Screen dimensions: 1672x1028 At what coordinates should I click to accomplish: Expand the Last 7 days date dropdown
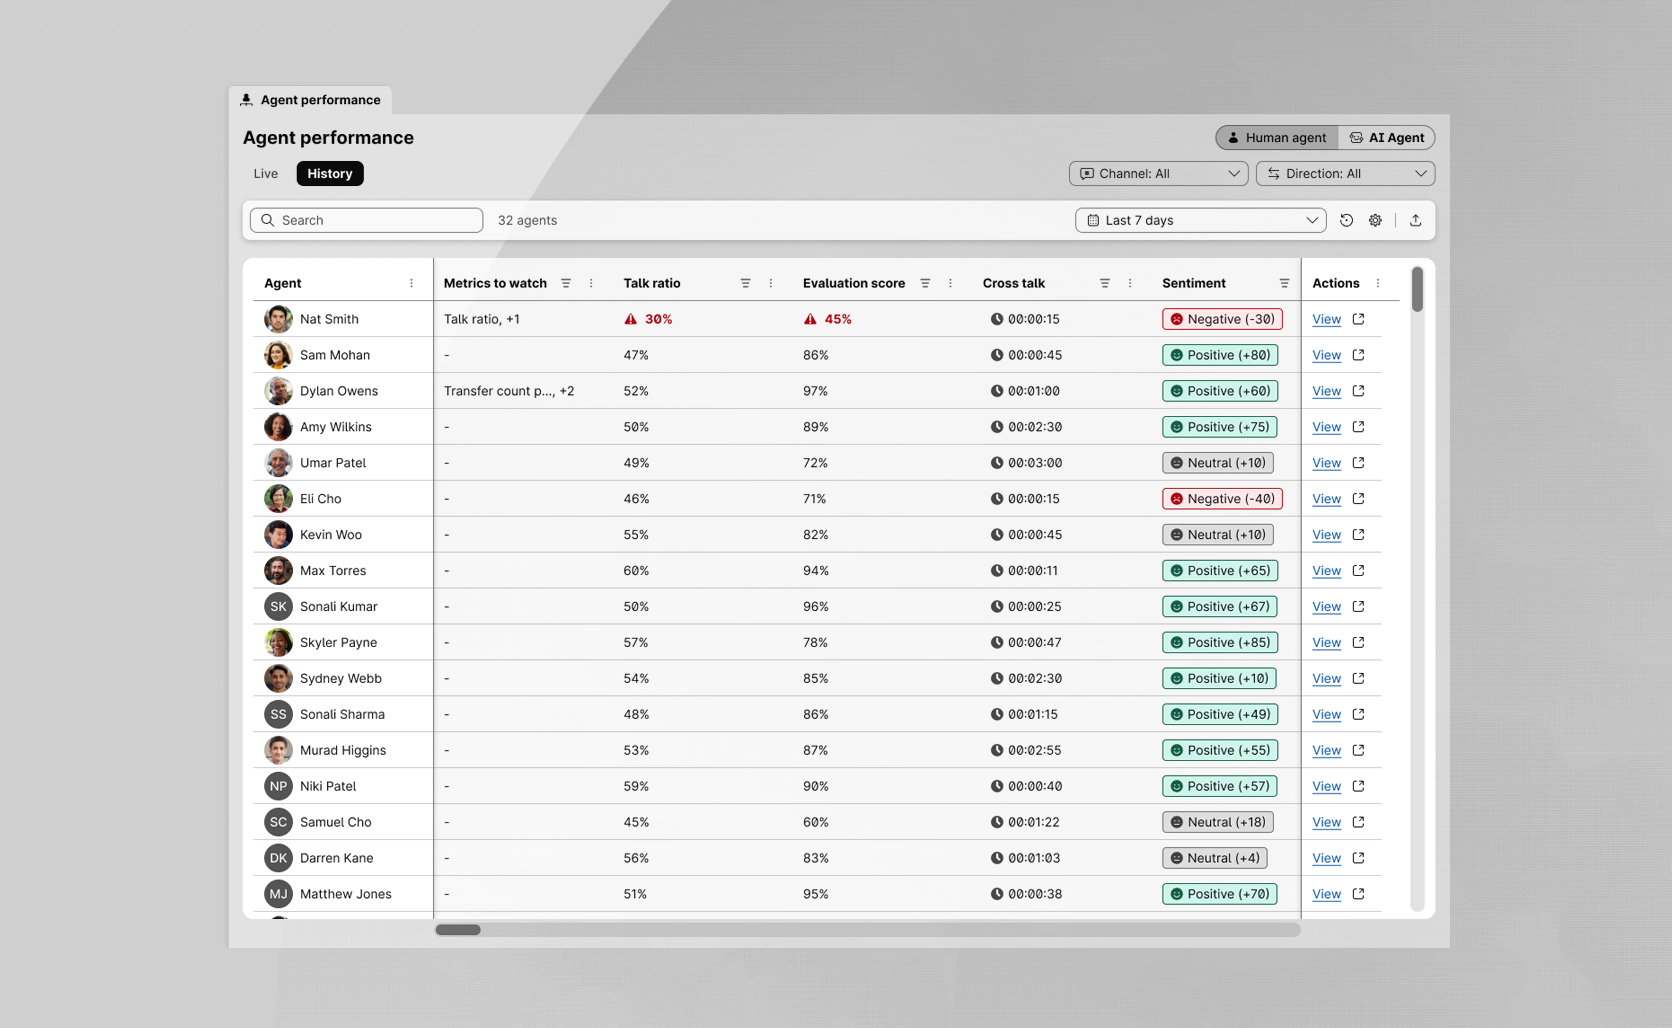1200,220
